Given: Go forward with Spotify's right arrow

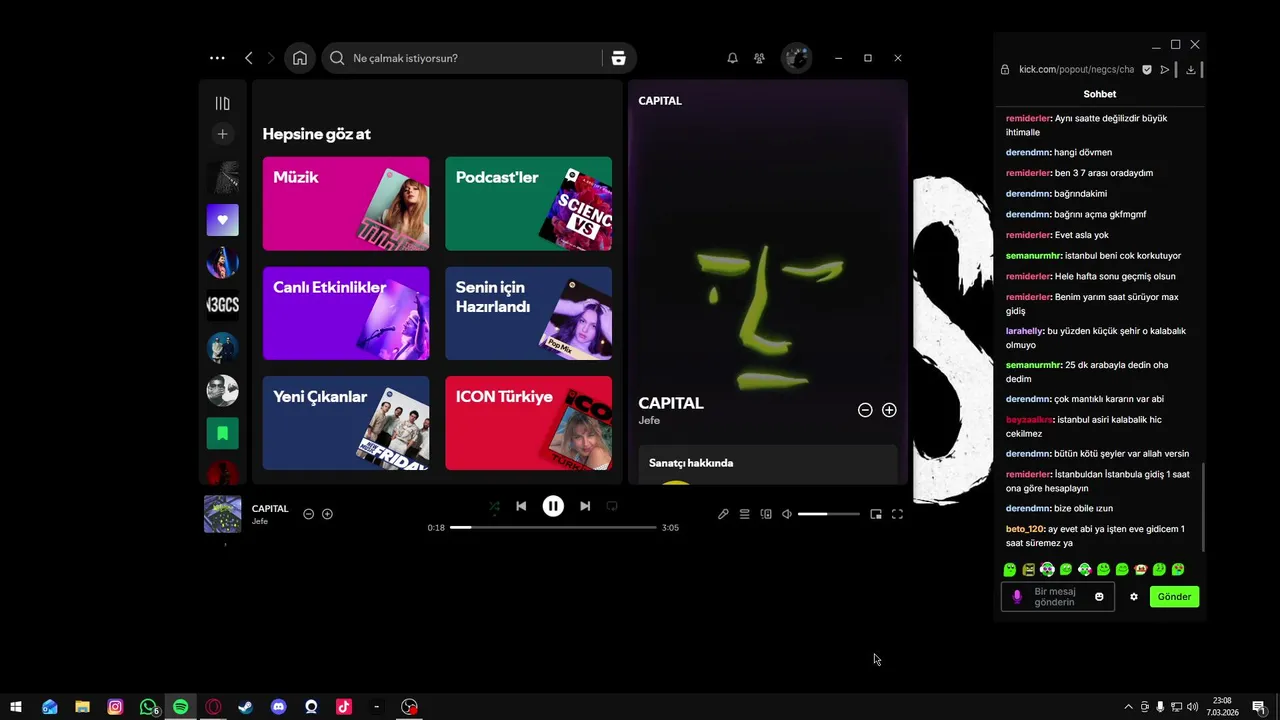Looking at the screenshot, I should pyautogui.click(x=271, y=58).
